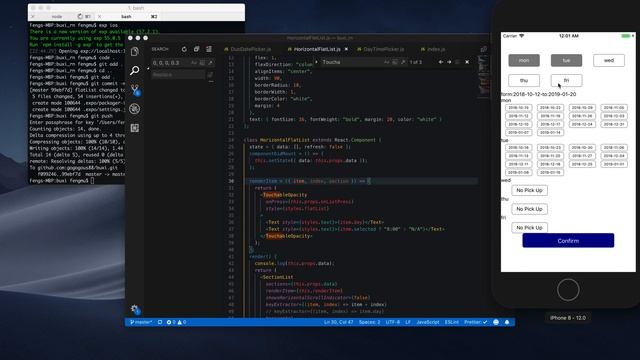Toggle the thu day button in simulator
This screenshot has width=640, height=360.
click(x=524, y=80)
